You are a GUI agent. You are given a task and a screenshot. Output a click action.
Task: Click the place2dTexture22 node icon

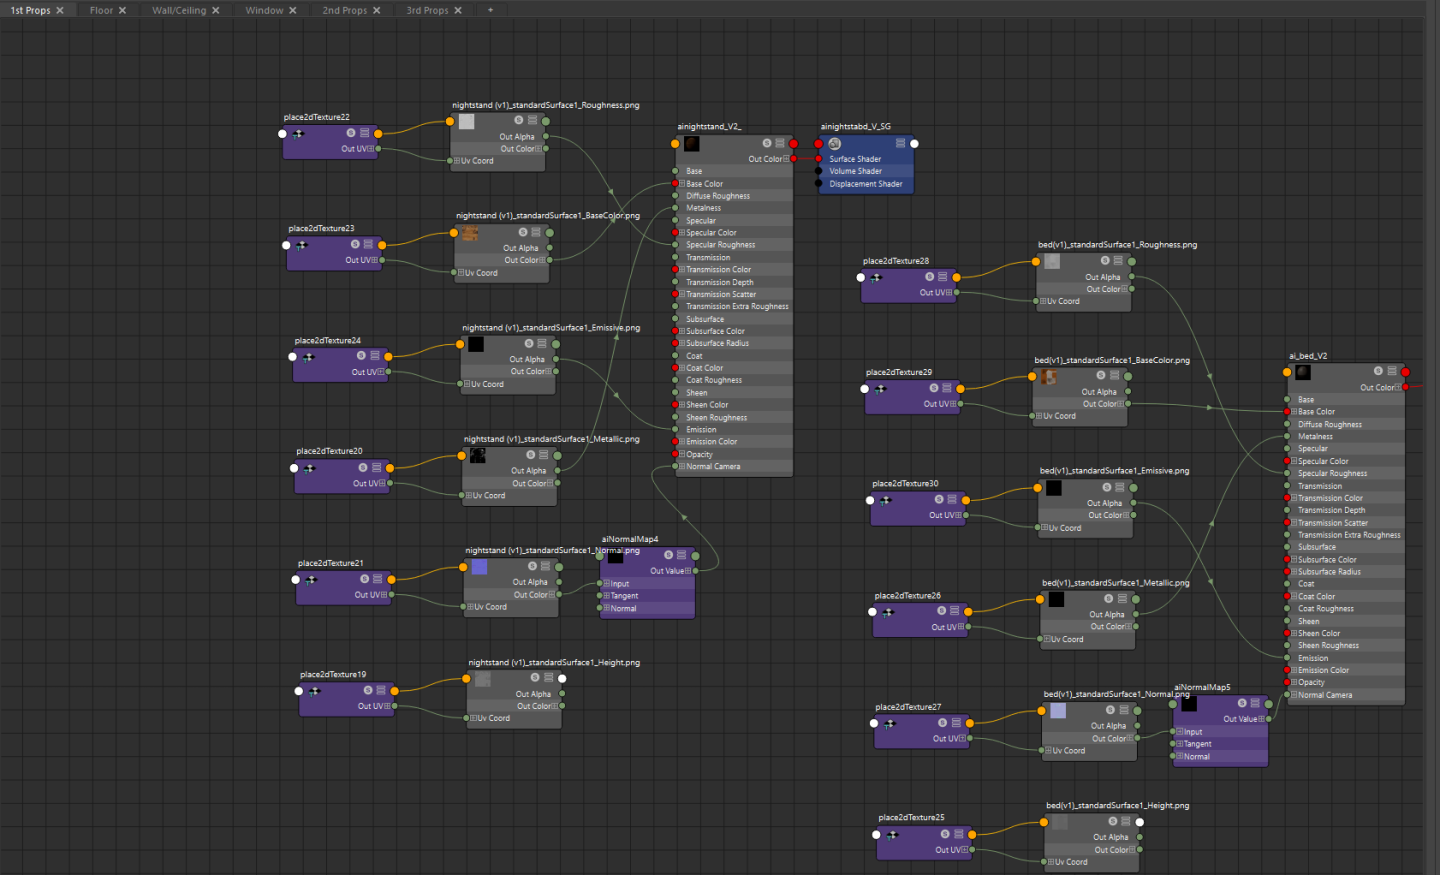298,133
